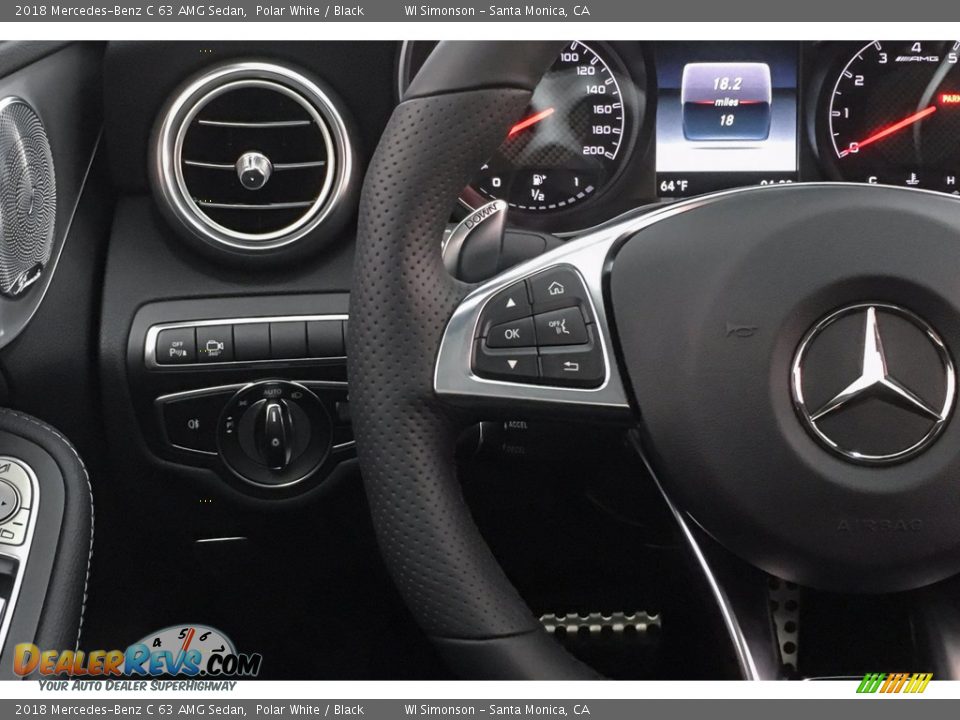Click the air vent center knob

(x=253, y=170)
